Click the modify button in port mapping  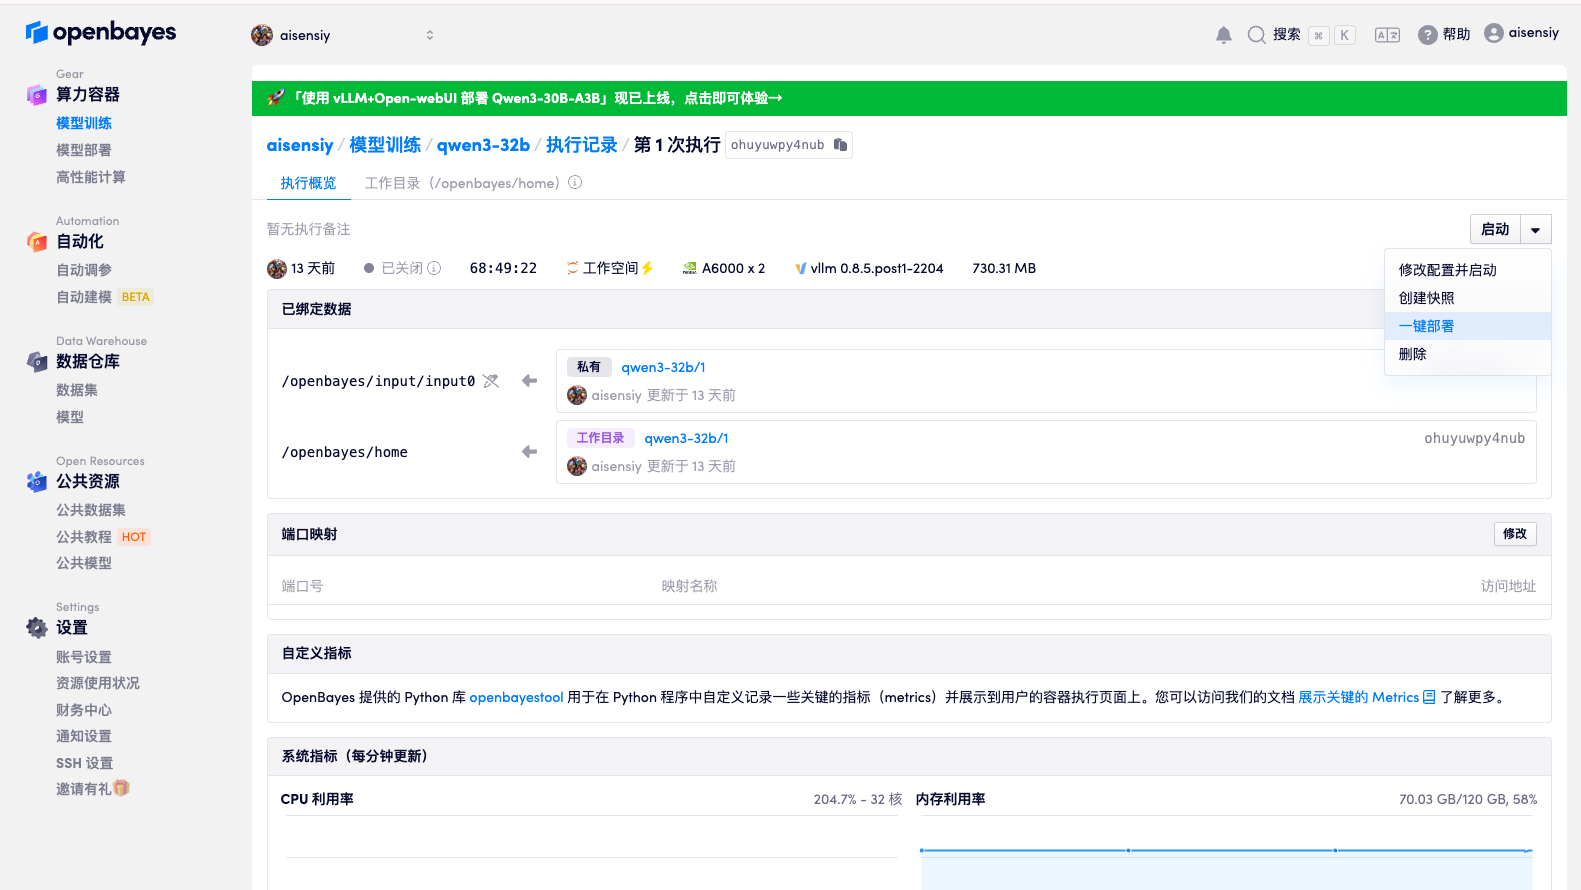(x=1514, y=534)
